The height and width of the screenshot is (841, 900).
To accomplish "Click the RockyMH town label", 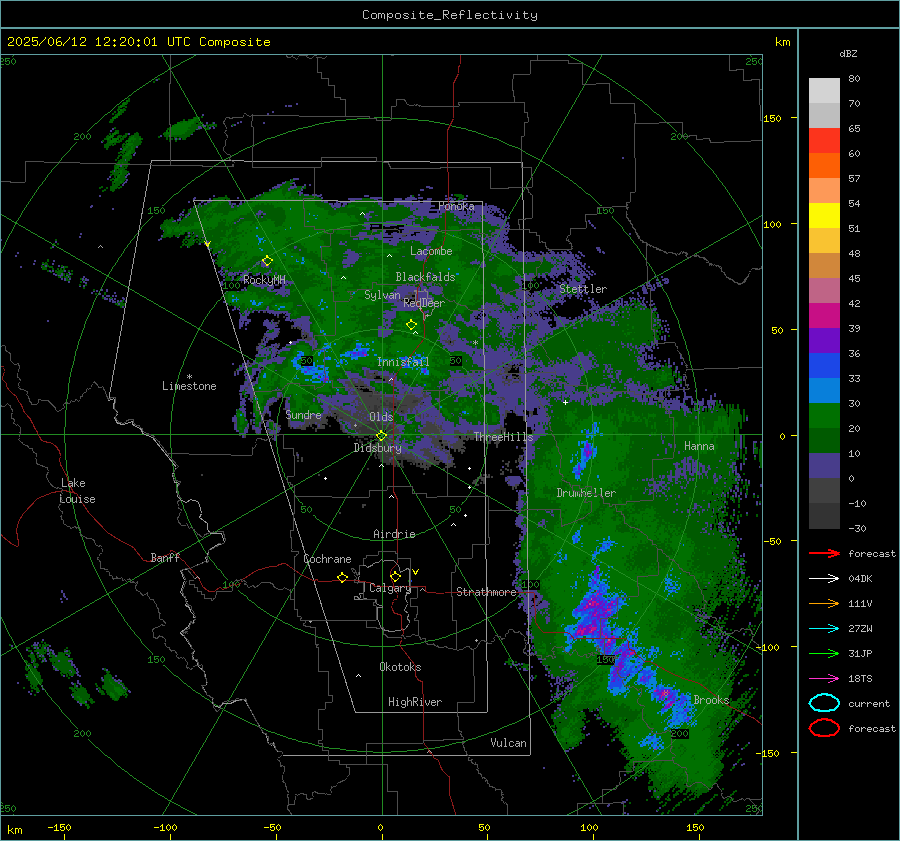I will 264,280.
